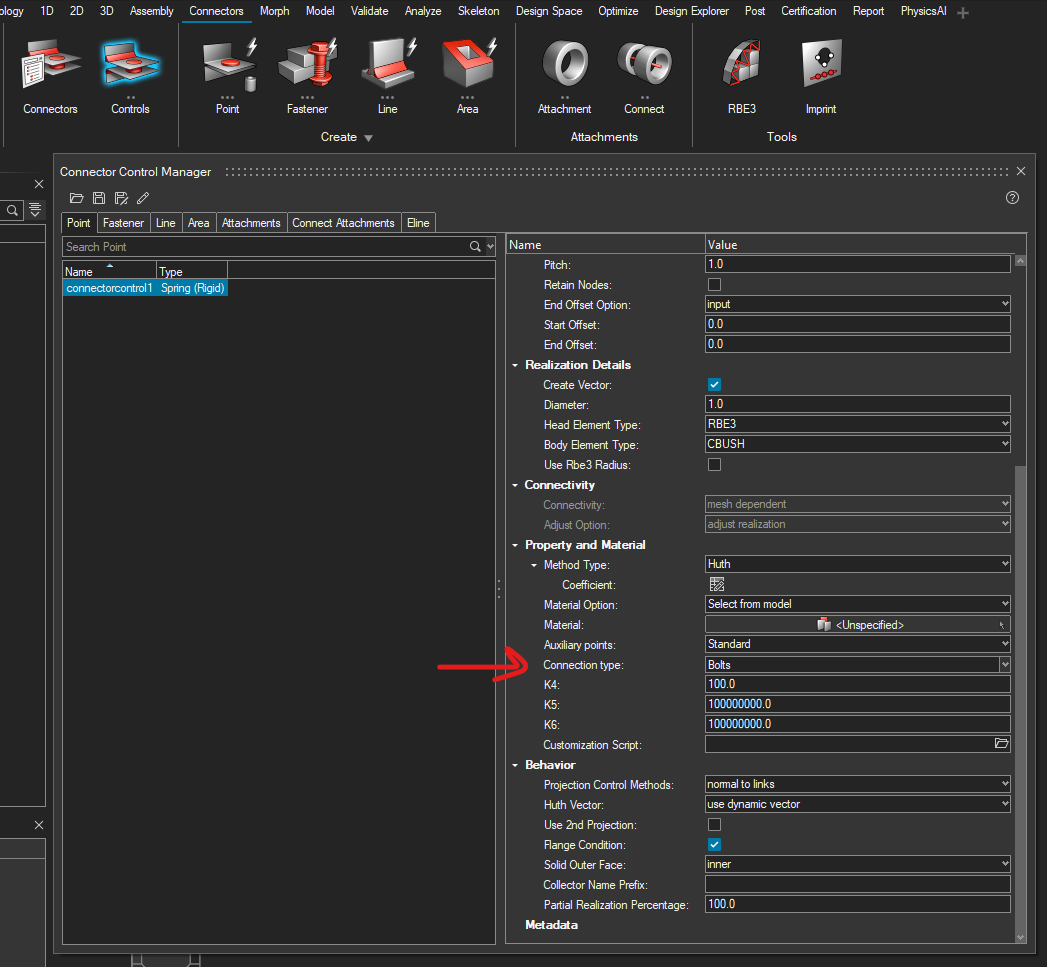Expand the Create group dropdown arrow
Image resolution: width=1047 pixels, height=967 pixels.
369,138
